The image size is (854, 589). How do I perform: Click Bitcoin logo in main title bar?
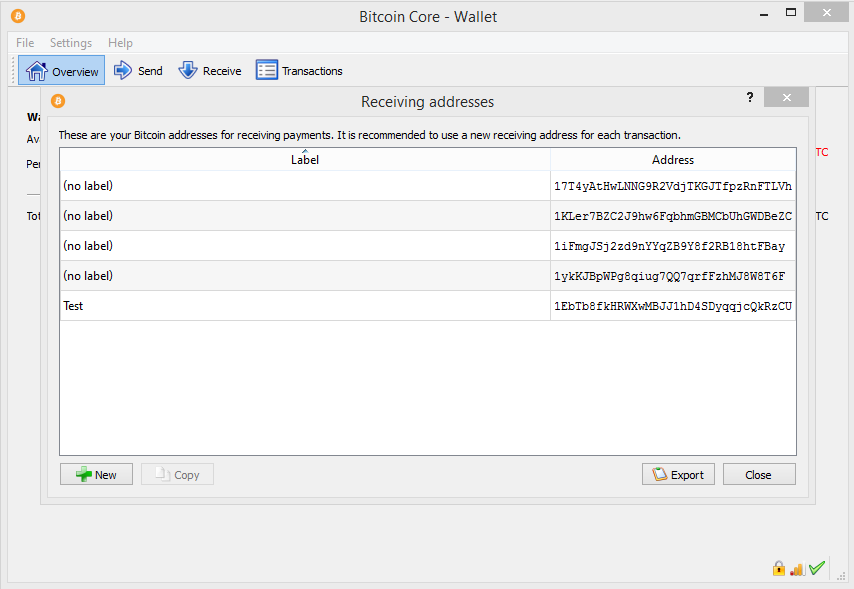tap(18, 16)
